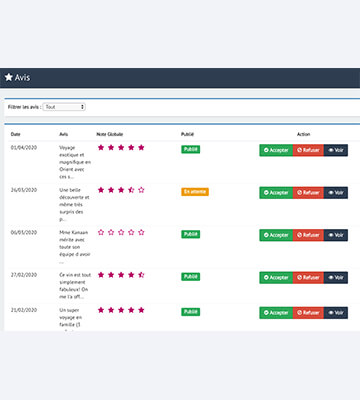Refuse the review dated 01/04/2020
Screen dimensions: 360x400
pos(308,150)
